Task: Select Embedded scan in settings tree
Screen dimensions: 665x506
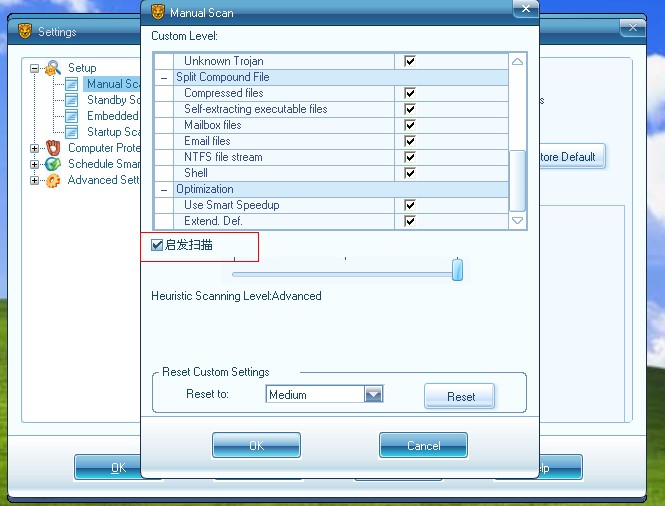Action: (x=113, y=116)
